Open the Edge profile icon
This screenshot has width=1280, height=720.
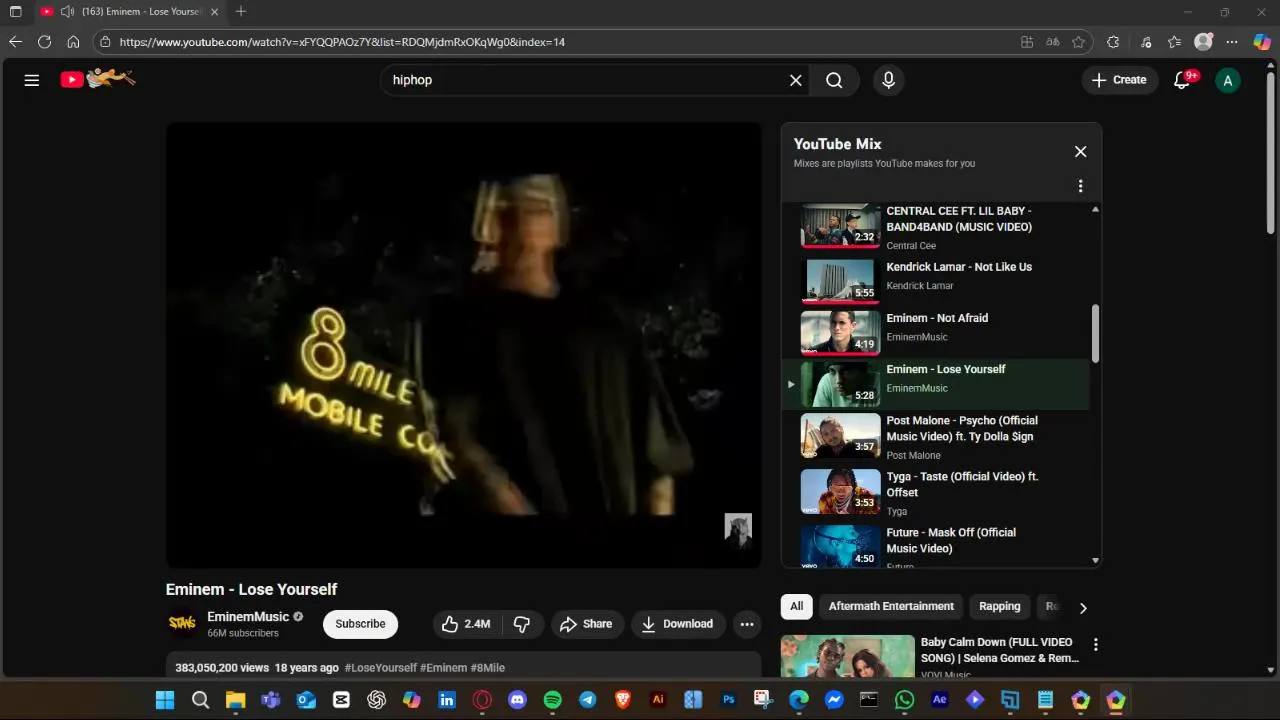click(1203, 42)
